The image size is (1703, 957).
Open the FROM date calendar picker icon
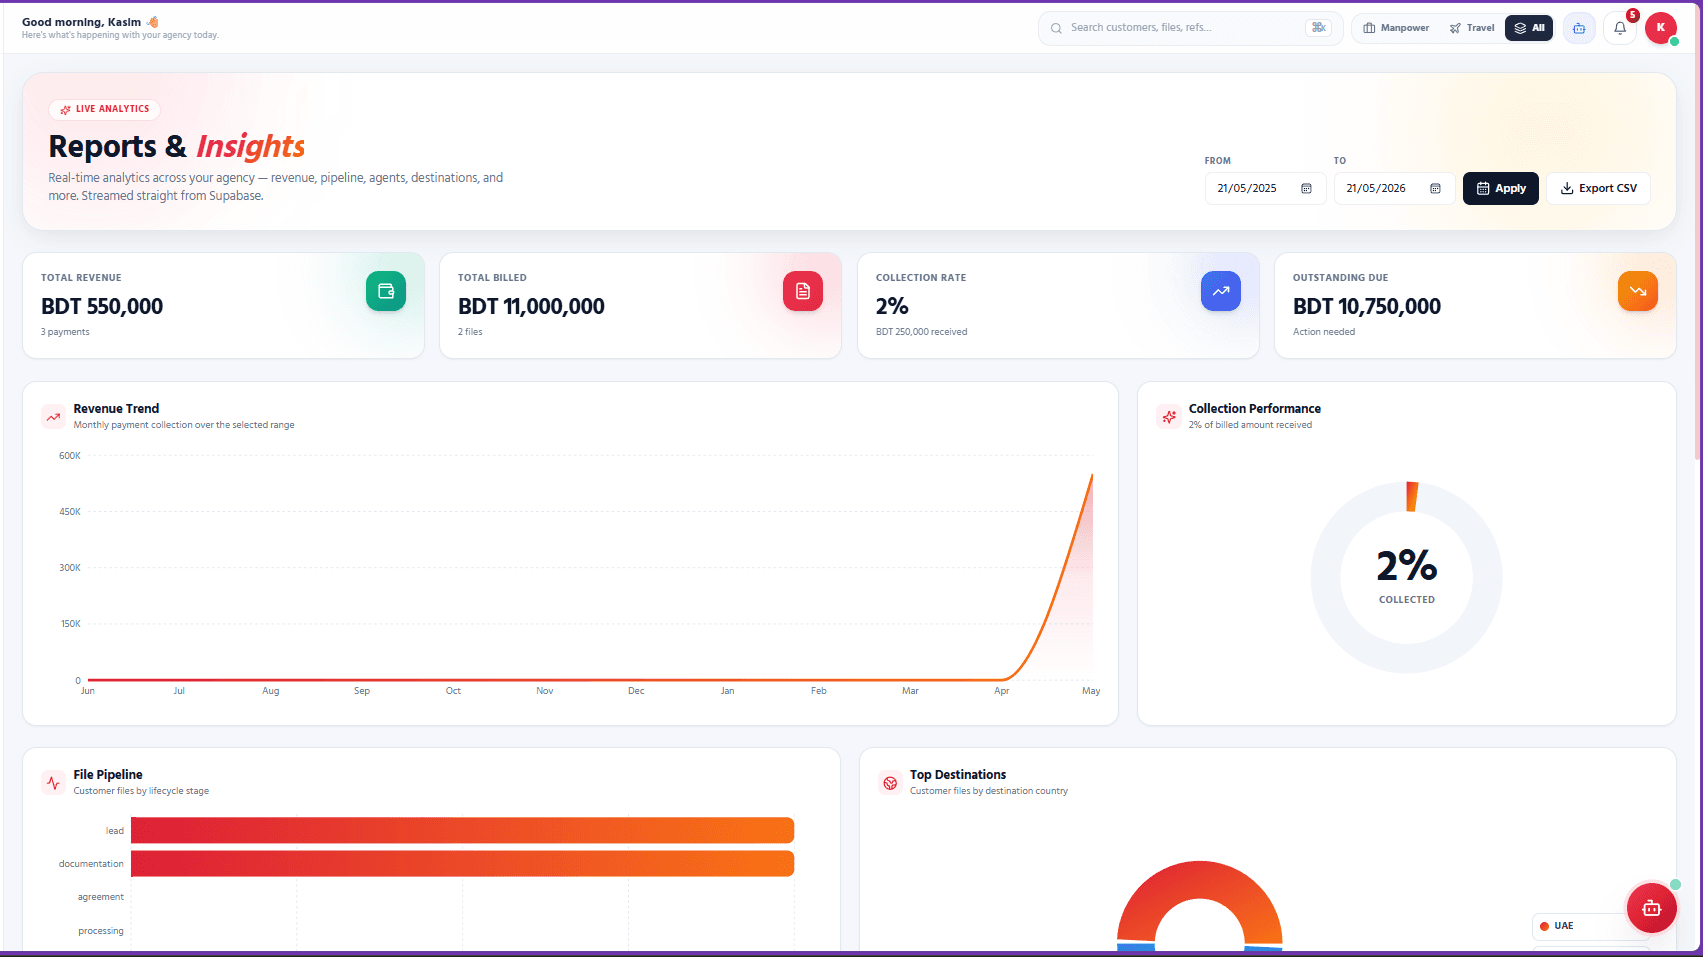[1306, 188]
